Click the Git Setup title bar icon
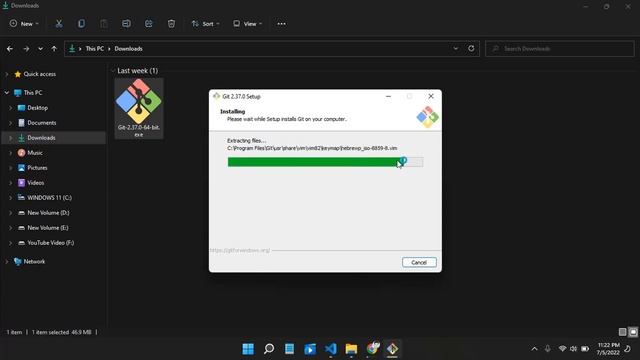Screen dimensions: 640x360 (216, 96)
